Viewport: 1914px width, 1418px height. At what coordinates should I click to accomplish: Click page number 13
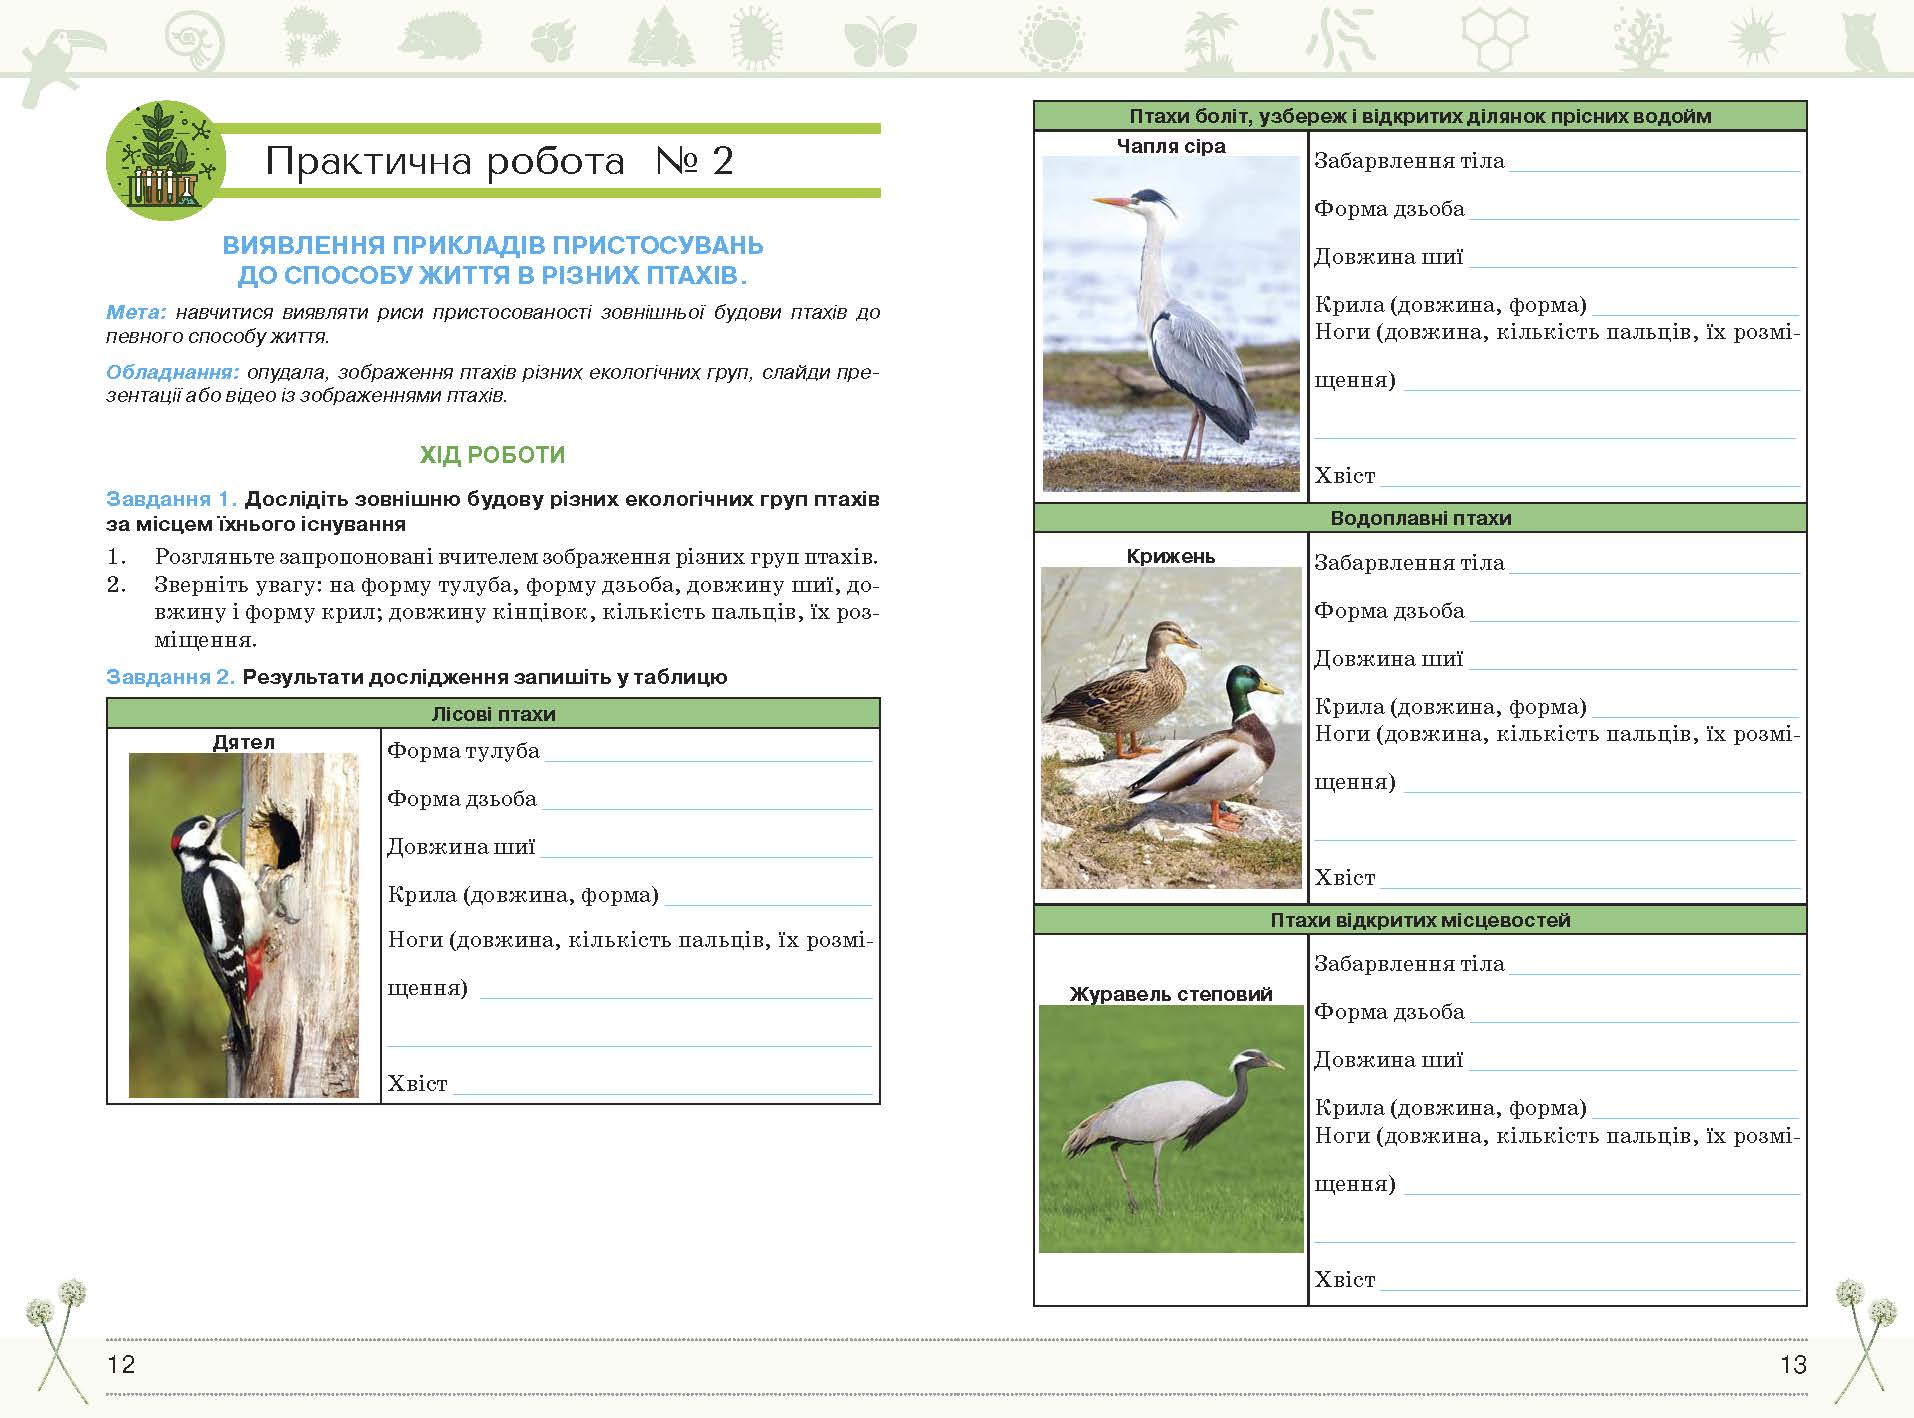(x=1793, y=1364)
